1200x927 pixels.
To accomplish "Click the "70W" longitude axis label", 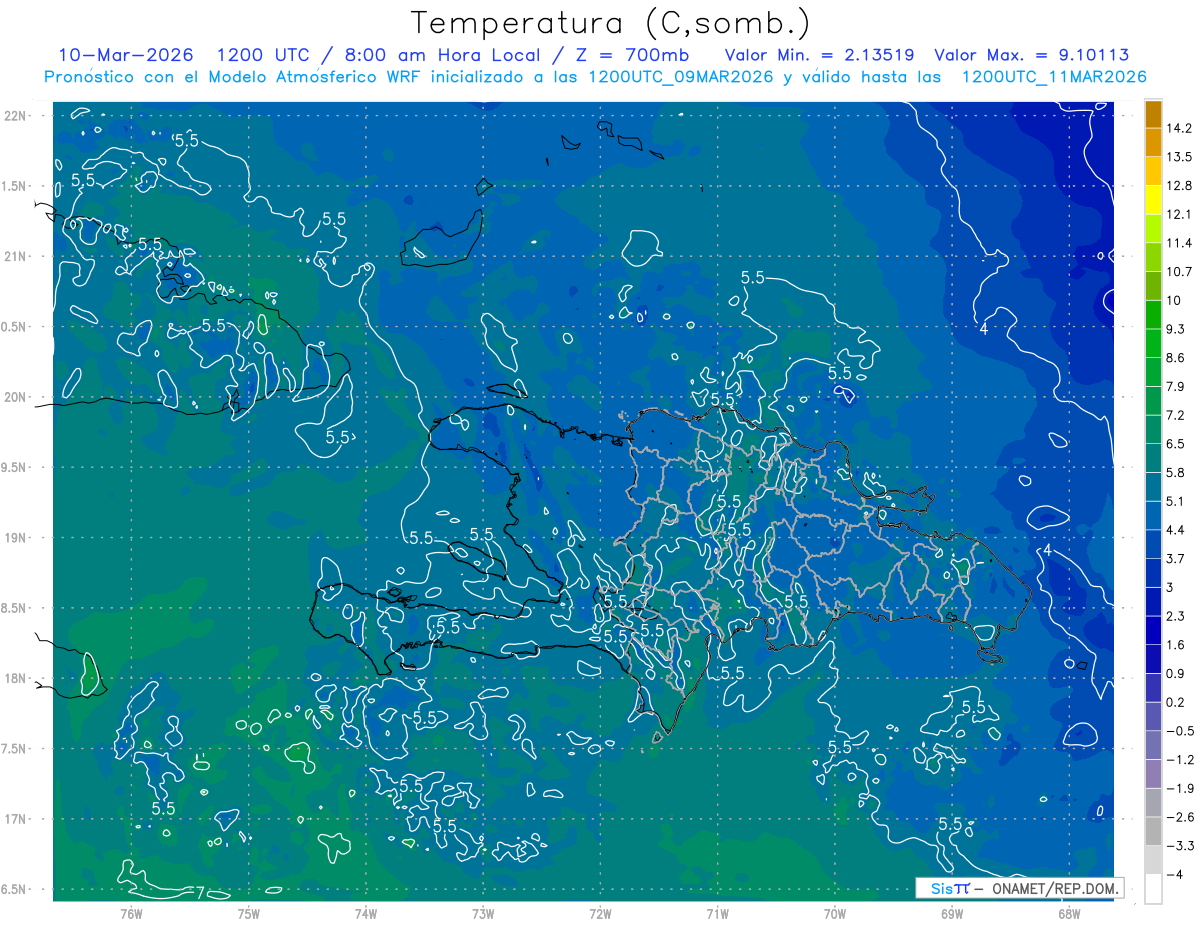I will (834, 914).
